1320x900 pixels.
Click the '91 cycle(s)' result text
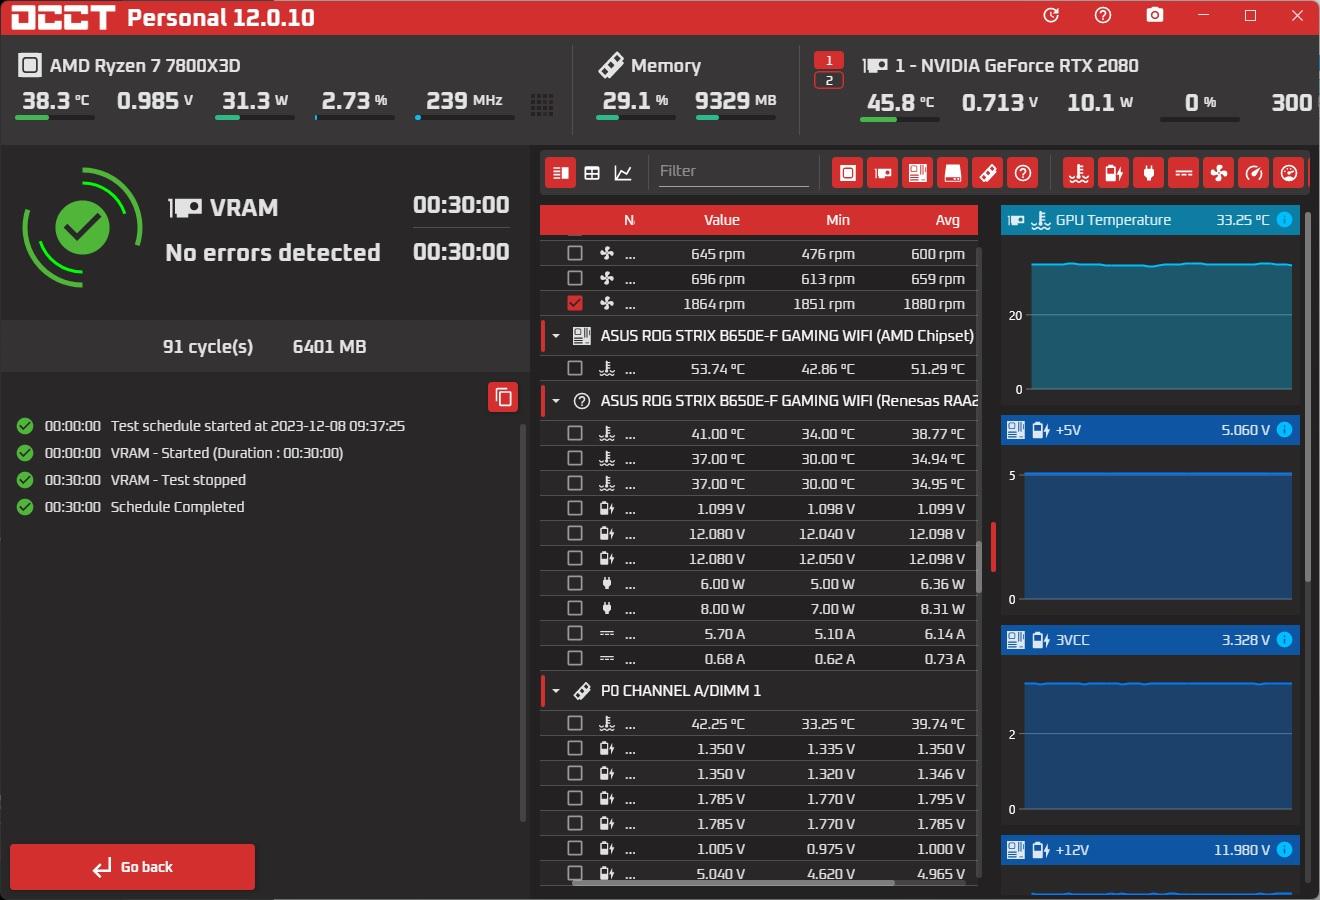point(208,347)
